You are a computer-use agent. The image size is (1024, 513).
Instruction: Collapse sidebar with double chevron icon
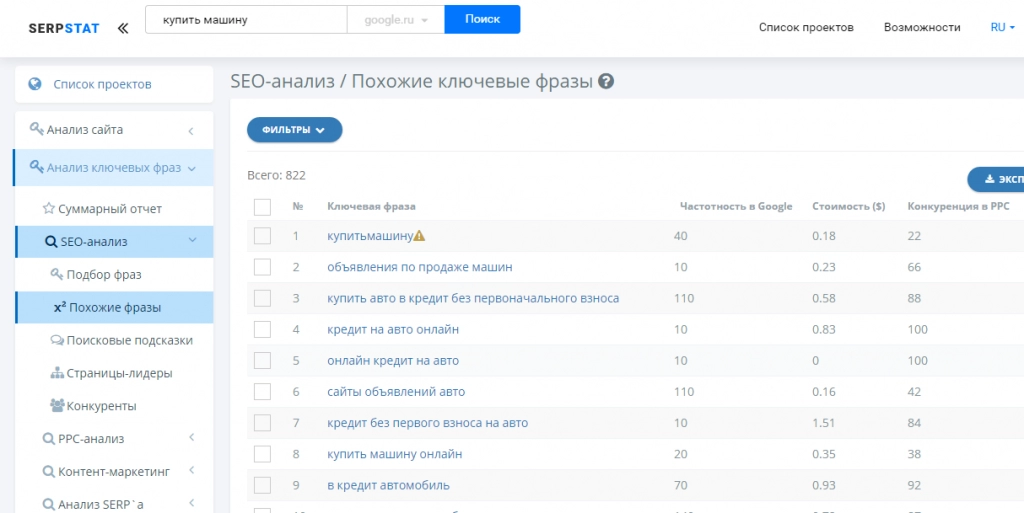tap(123, 28)
